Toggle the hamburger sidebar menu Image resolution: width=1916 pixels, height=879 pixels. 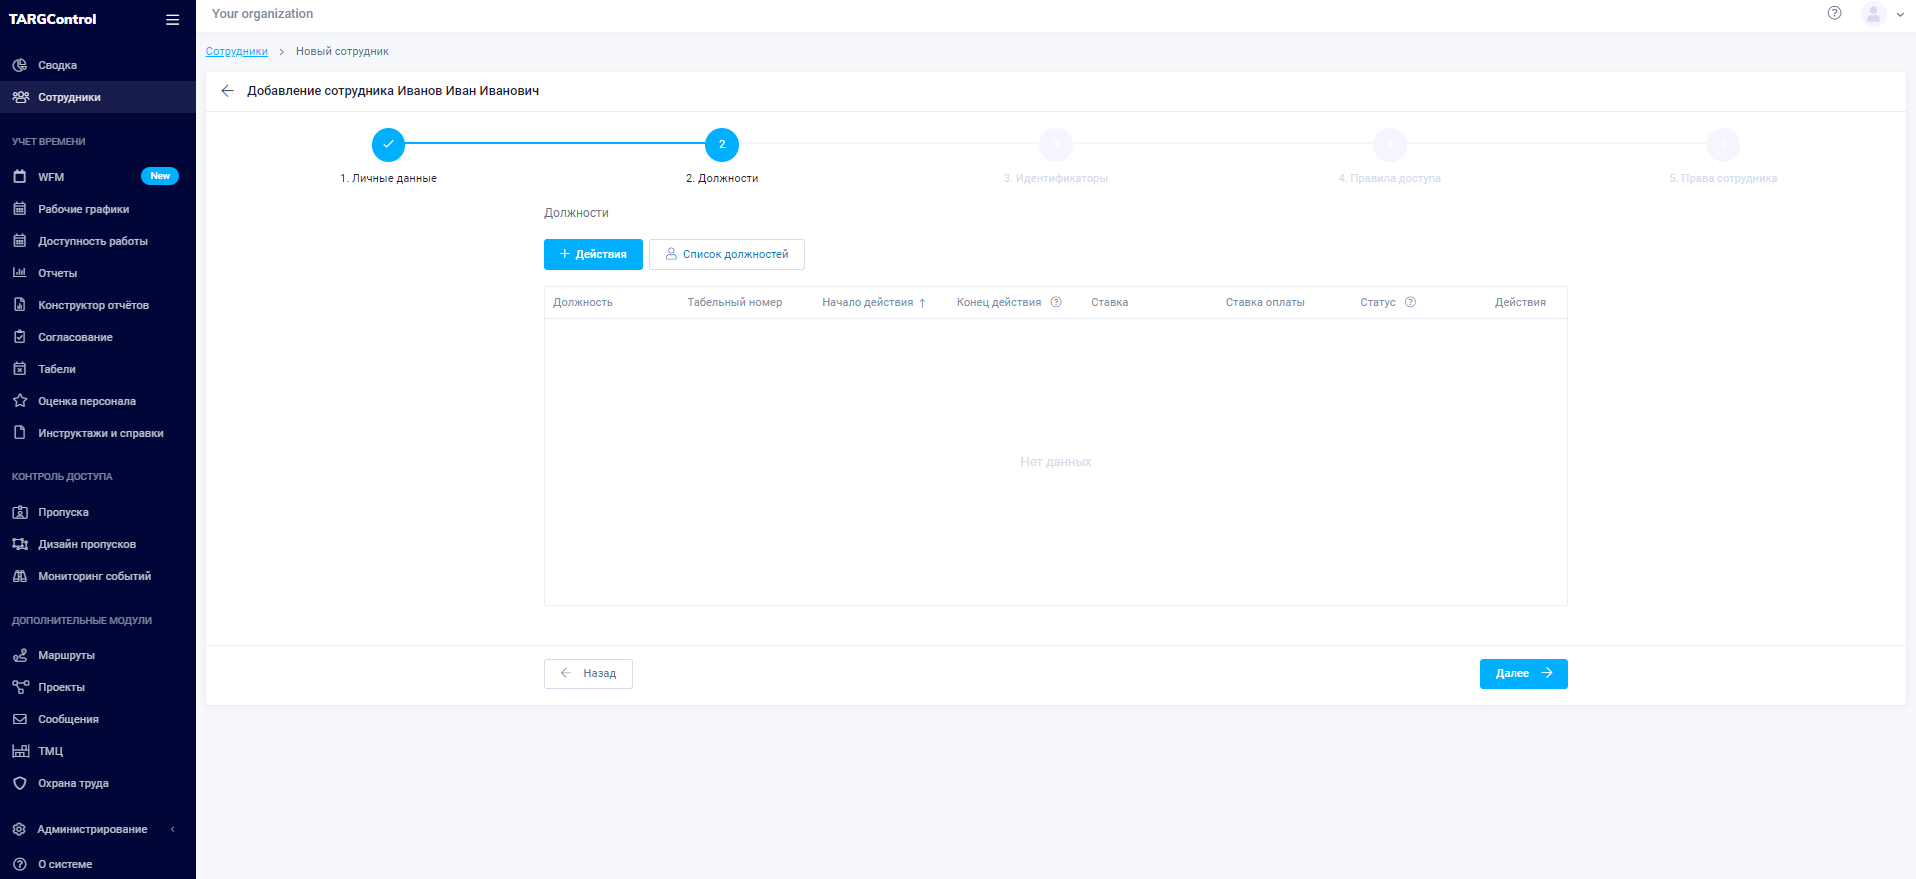click(173, 20)
